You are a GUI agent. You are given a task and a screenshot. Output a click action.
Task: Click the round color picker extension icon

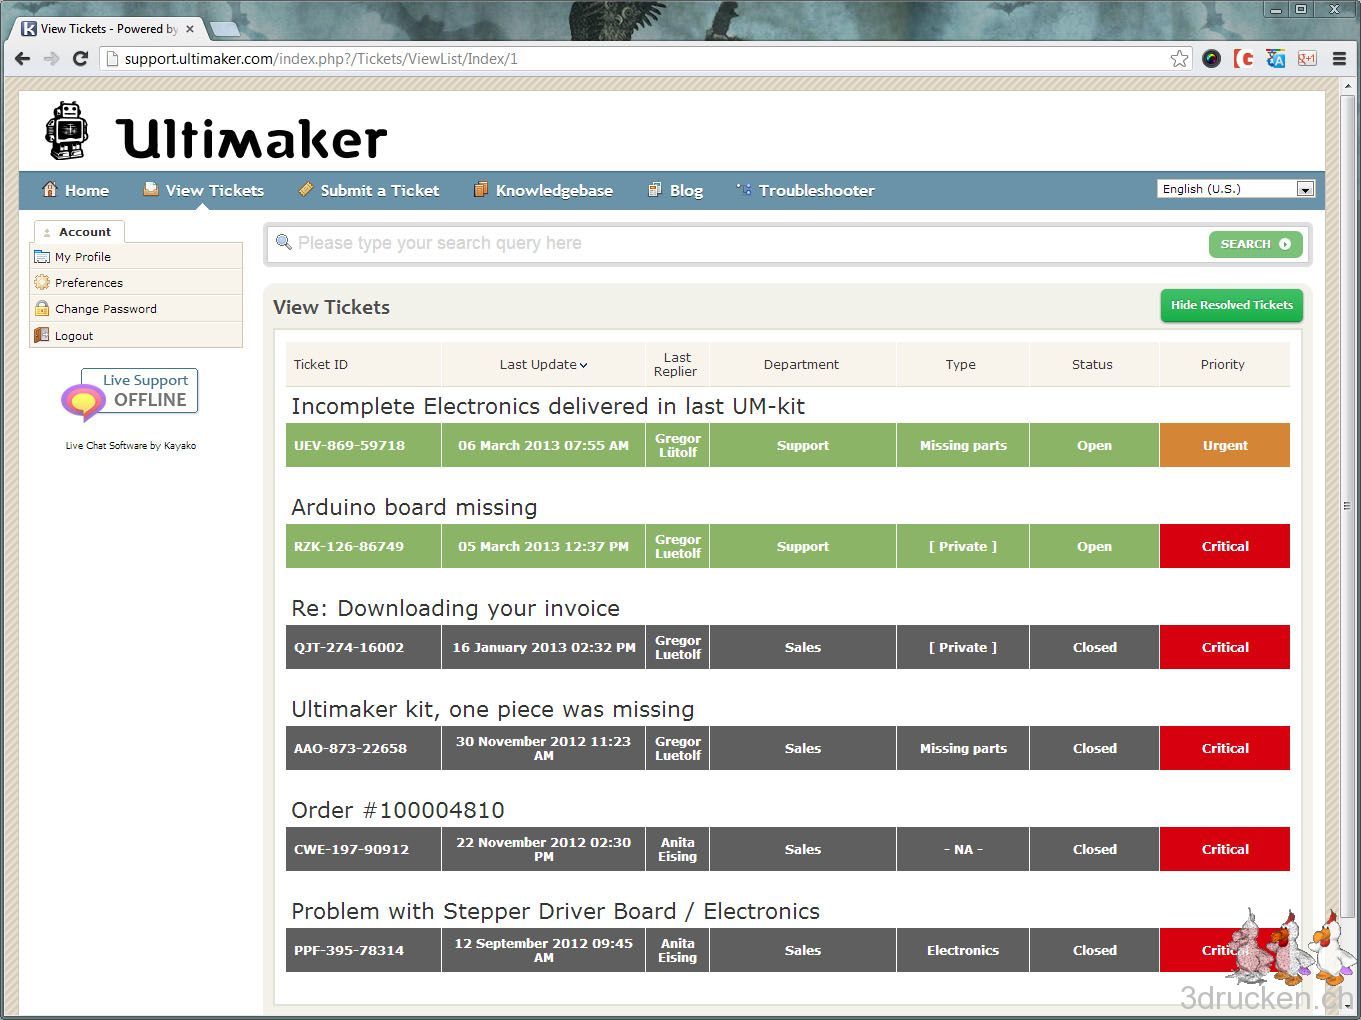coord(1211,58)
